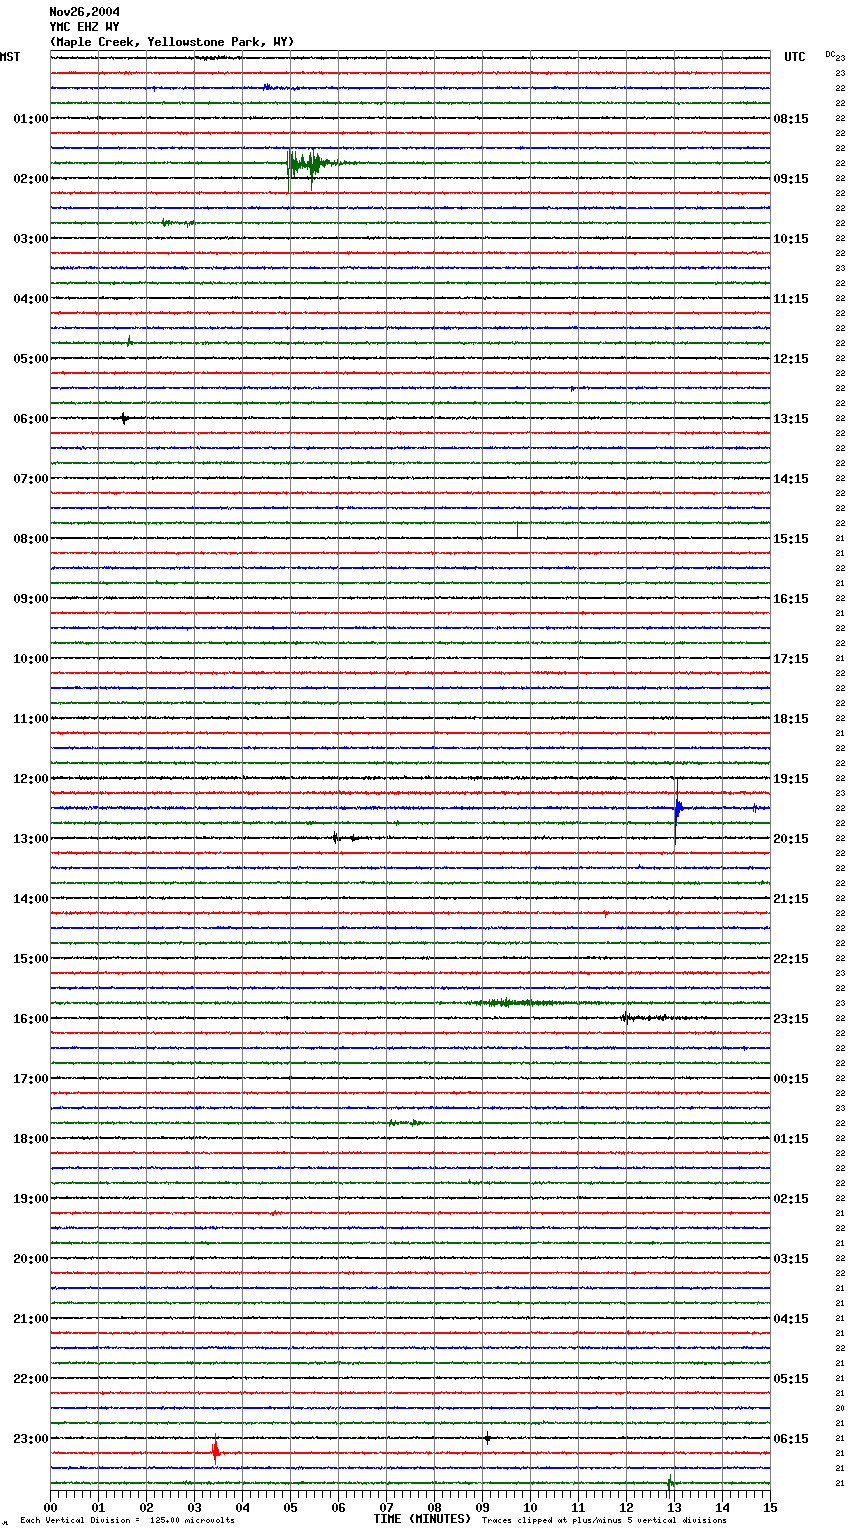Click the 10:15 UTC time label

791,239
